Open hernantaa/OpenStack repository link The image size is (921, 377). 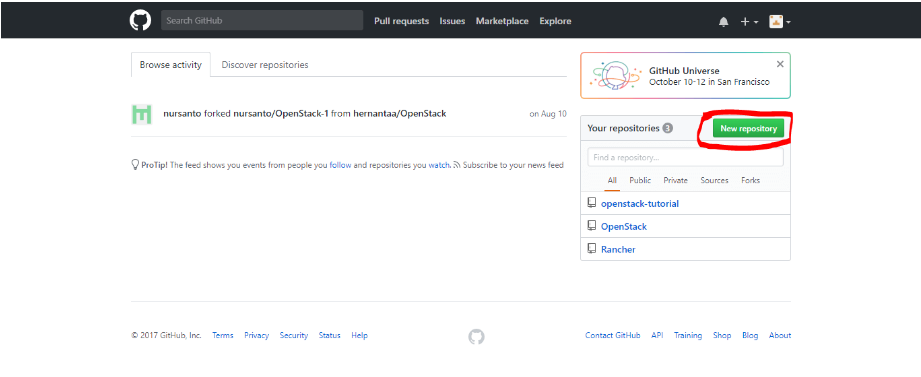tap(399, 114)
